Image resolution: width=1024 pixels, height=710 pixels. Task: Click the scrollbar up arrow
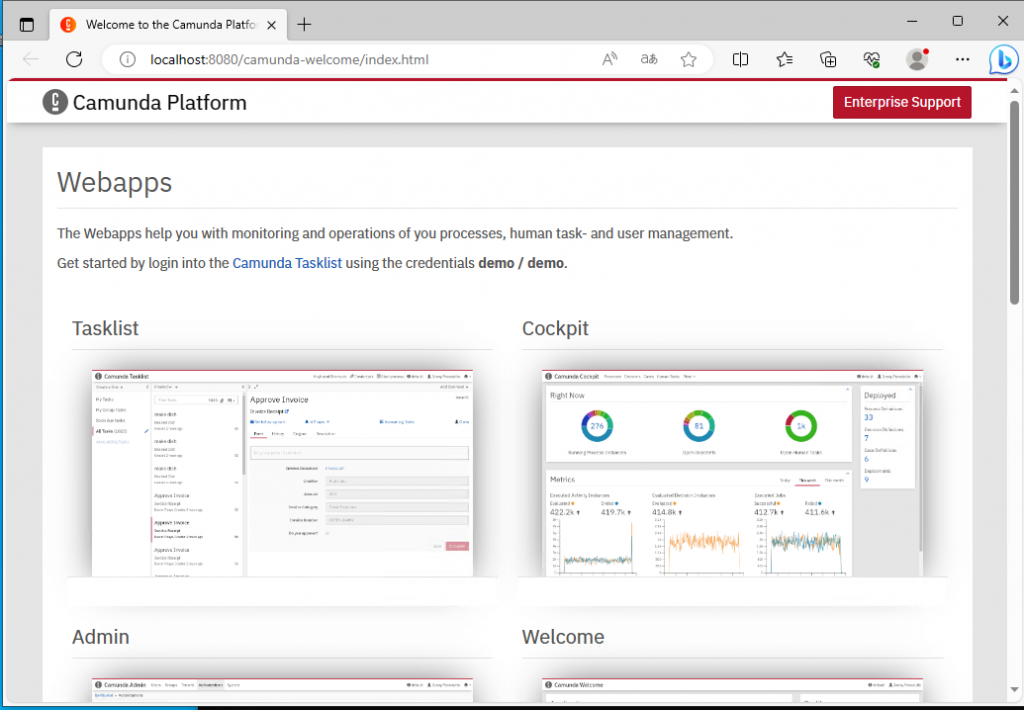coord(1014,90)
